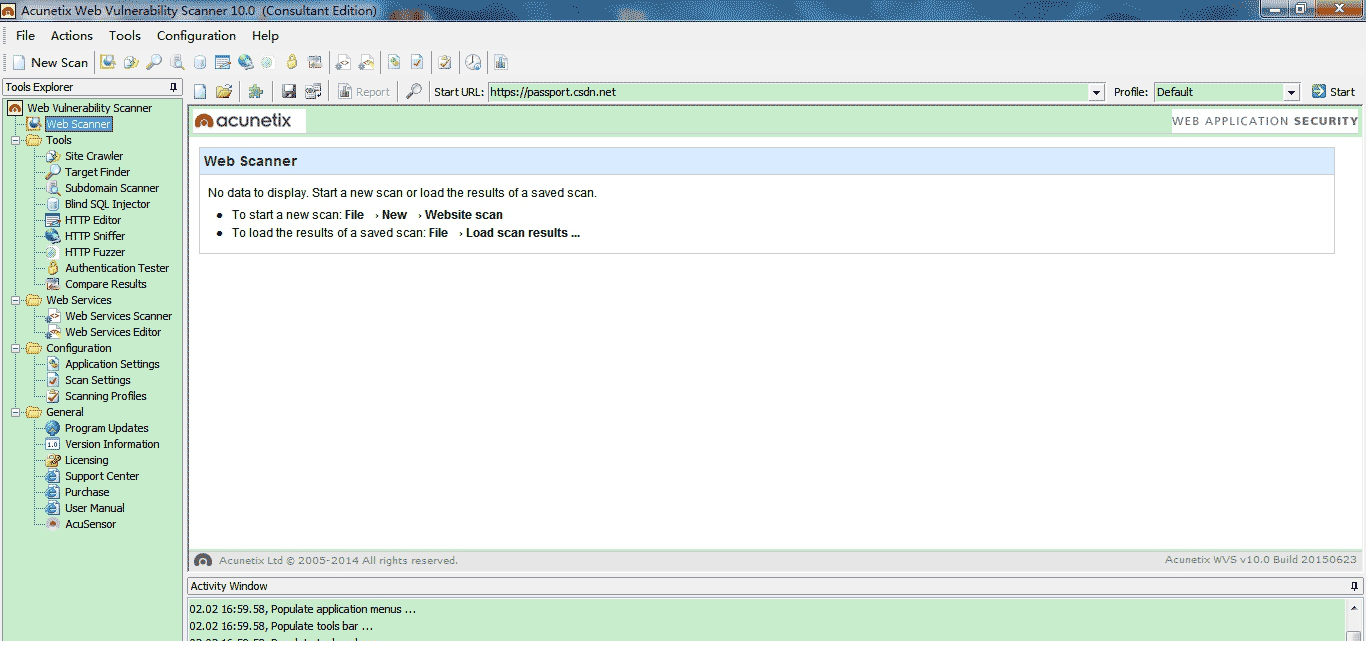Pin the Tools Explorer panel
Image resolution: width=1366 pixels, height=666 pixels.
174,87
